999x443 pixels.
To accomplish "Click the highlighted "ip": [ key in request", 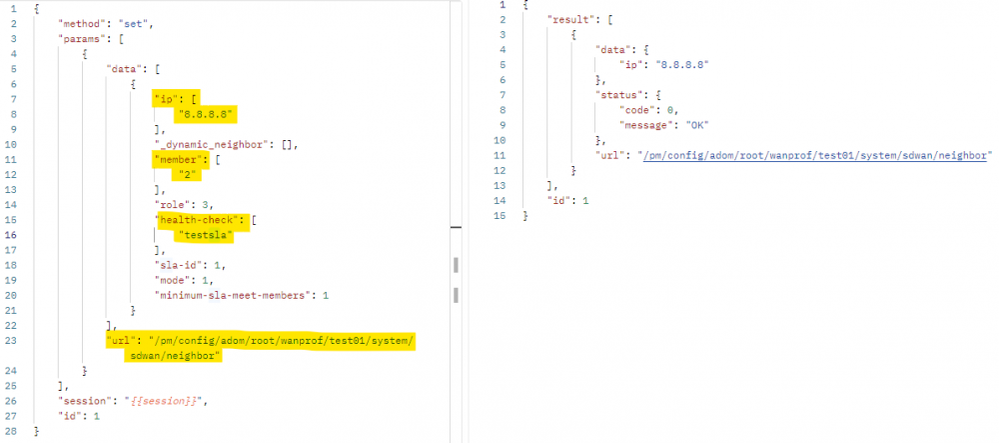I will pyautogui.click(x=176, y=99).
